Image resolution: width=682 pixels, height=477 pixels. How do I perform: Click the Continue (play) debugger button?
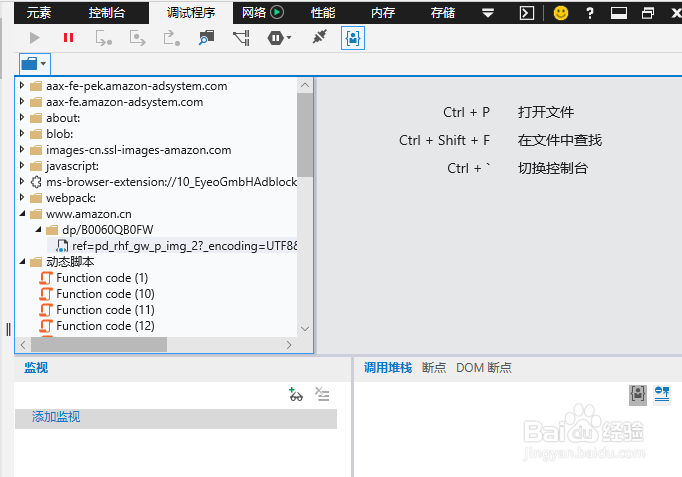tap(35, 38)
